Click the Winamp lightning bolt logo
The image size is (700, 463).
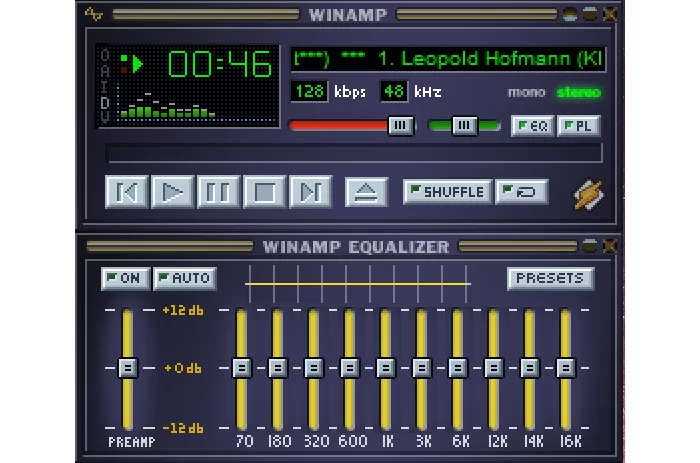[588, 195]
